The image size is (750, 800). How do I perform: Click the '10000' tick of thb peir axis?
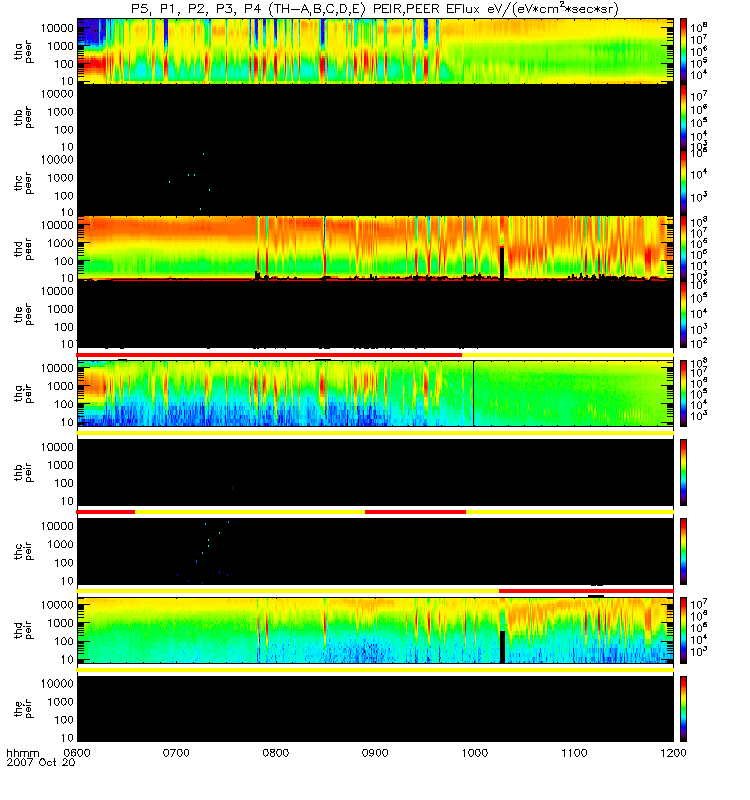[58, 447]
